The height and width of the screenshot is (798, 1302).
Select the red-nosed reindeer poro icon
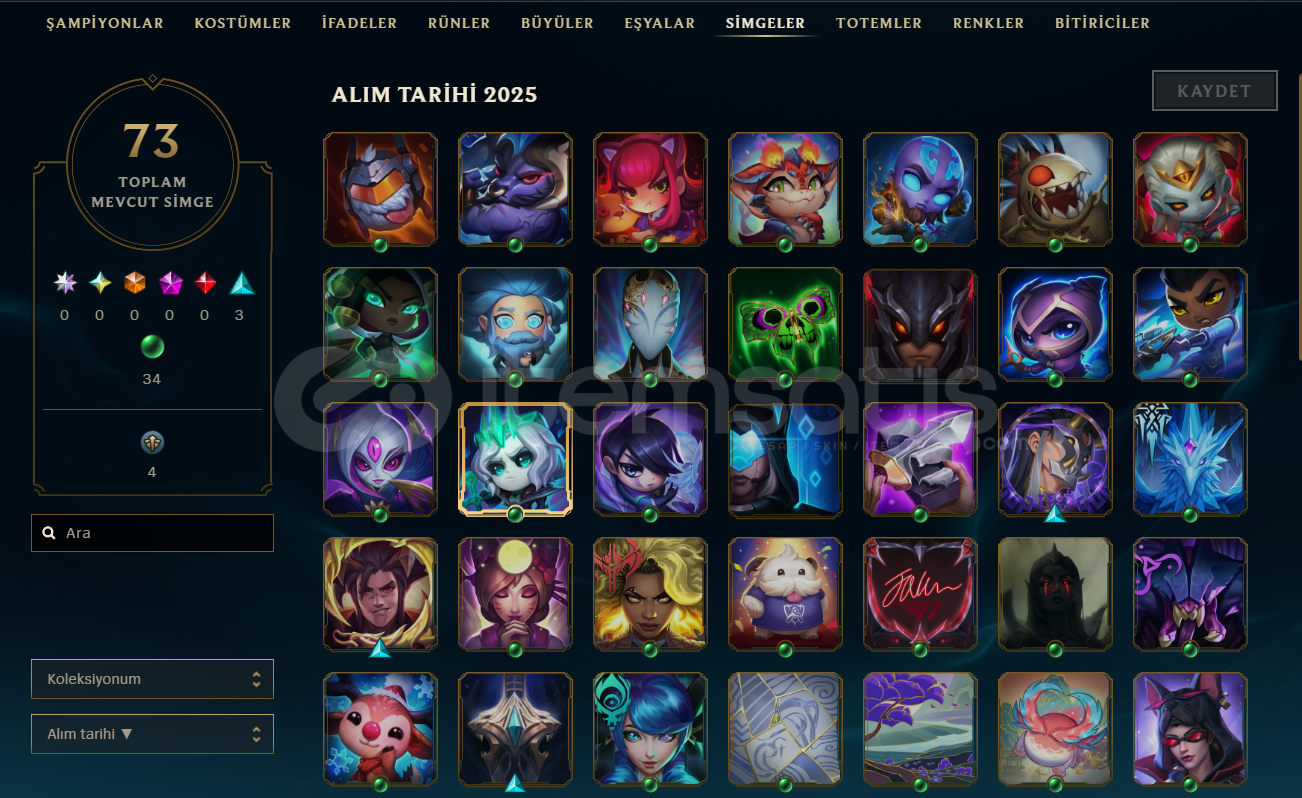pyautogui.click(x=380, y=729)
